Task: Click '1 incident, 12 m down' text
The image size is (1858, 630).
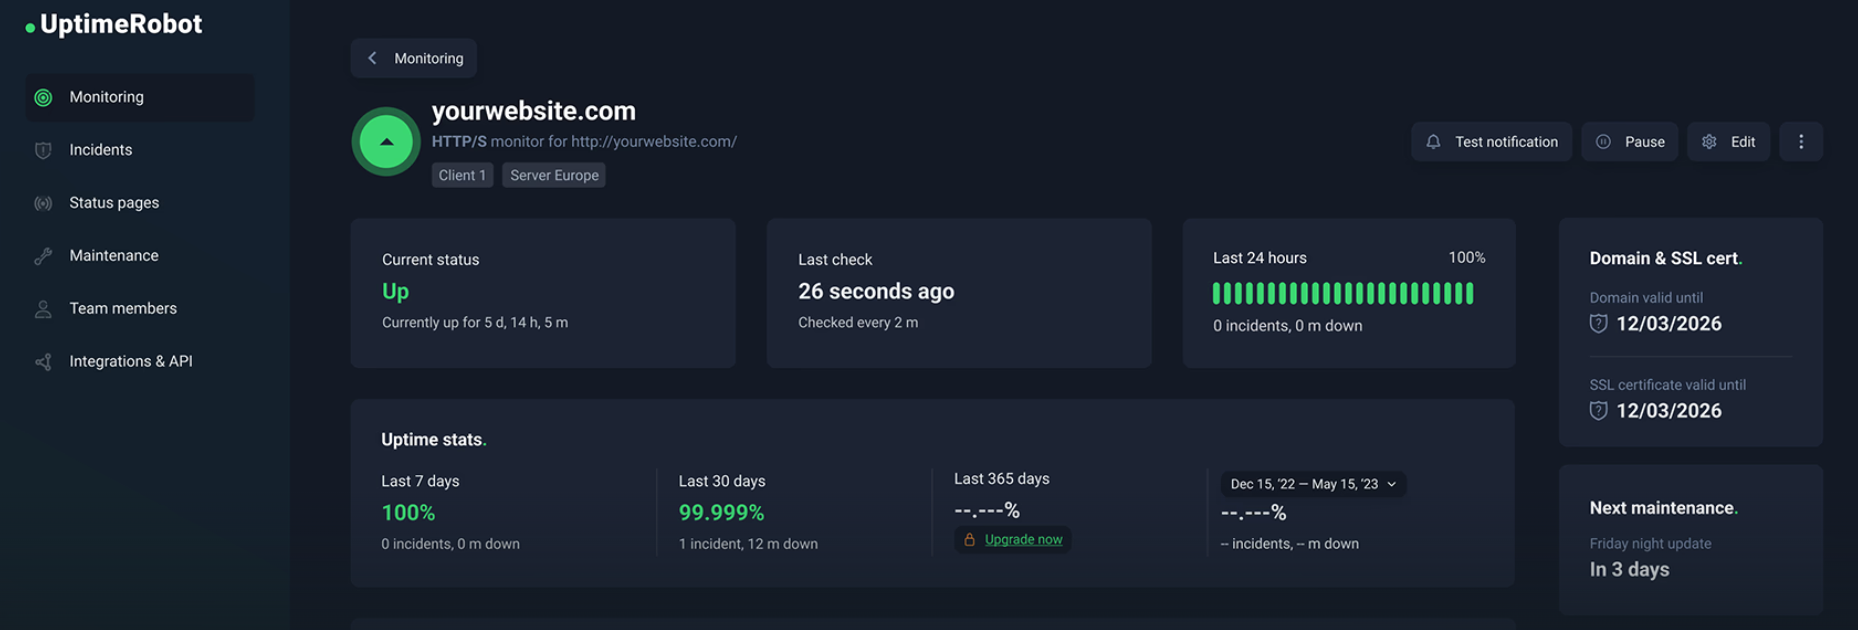Action: pyautogui.click(x=748, y=544)
